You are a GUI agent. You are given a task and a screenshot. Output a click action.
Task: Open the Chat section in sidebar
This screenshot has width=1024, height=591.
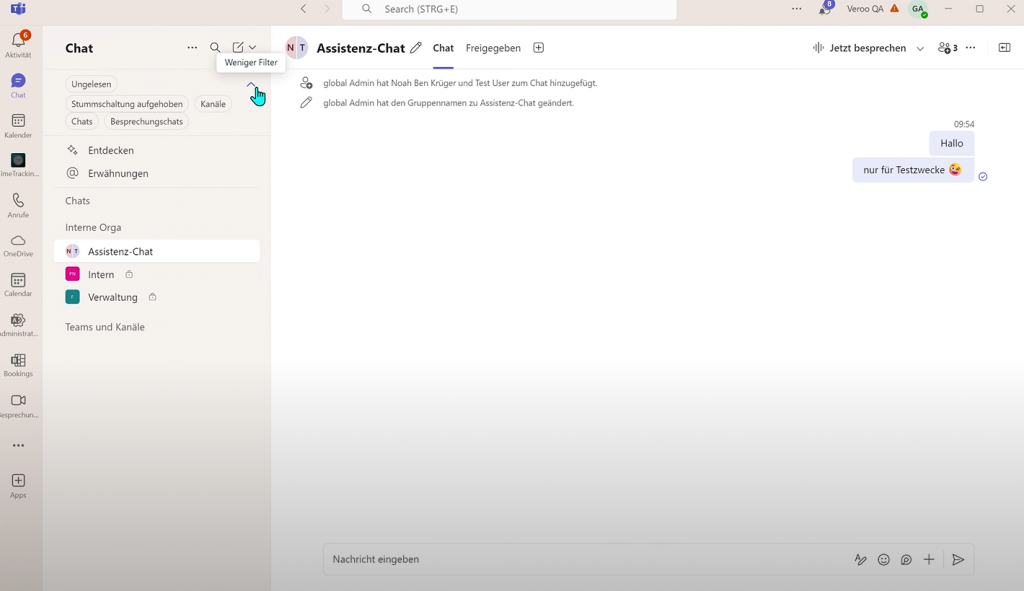(18, 85)
